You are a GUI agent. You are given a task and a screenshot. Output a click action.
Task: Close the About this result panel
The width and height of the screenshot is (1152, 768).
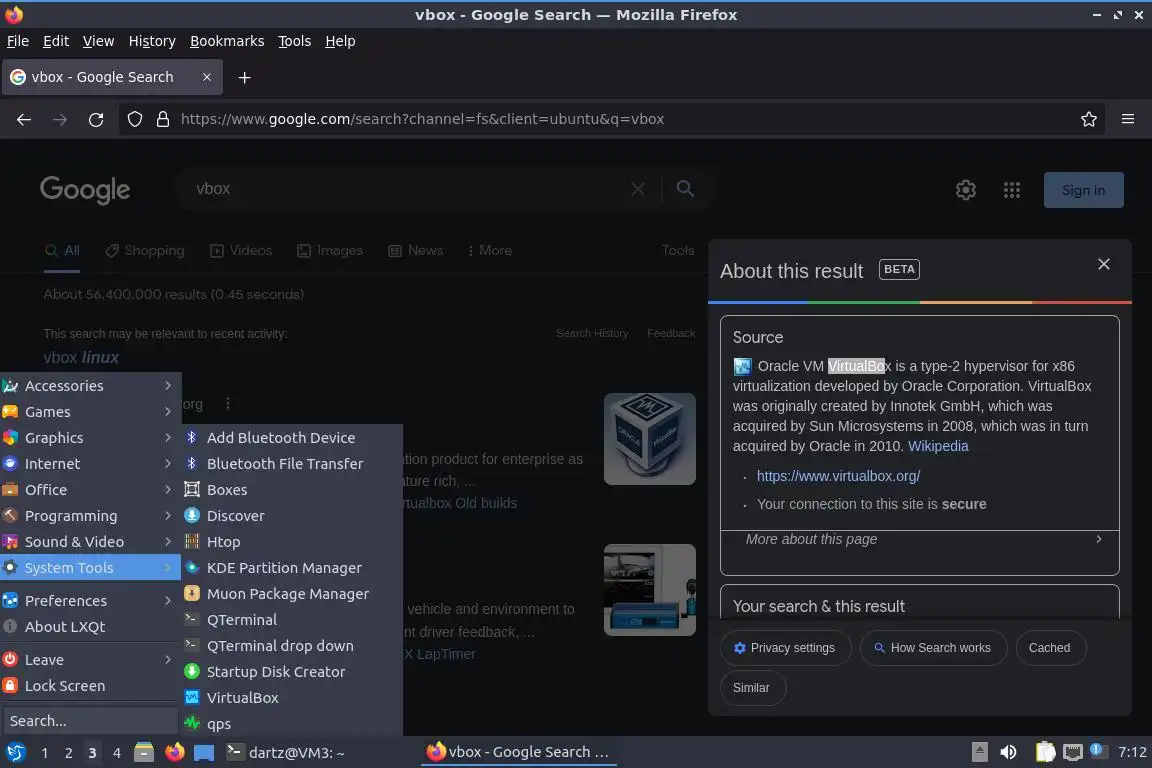[1104, 264]
